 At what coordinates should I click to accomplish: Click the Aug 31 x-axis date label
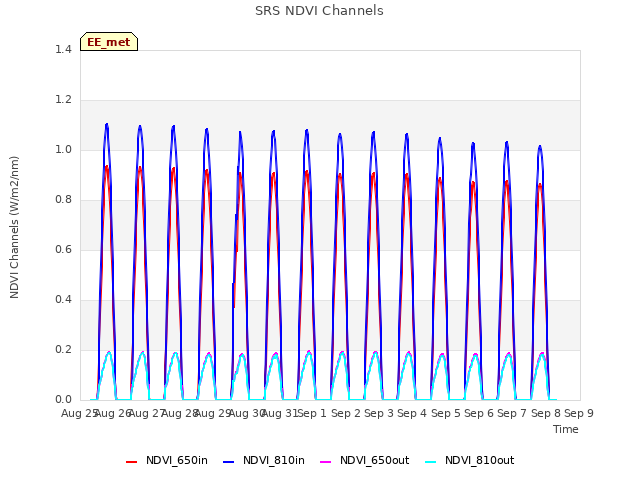point(279,413)
